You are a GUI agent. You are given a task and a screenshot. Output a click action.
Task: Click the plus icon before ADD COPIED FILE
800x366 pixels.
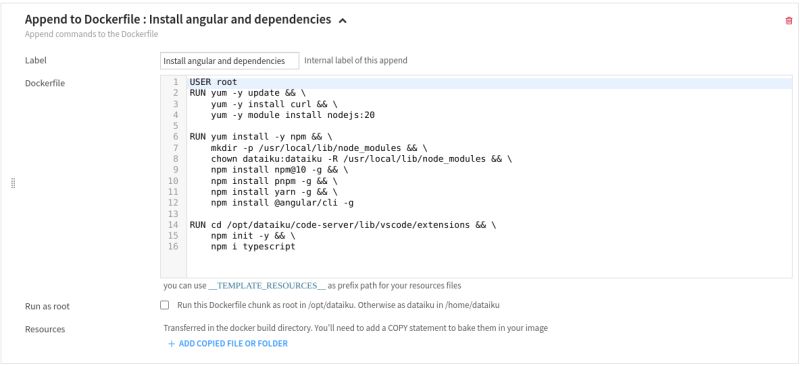[x=171, y=344]
